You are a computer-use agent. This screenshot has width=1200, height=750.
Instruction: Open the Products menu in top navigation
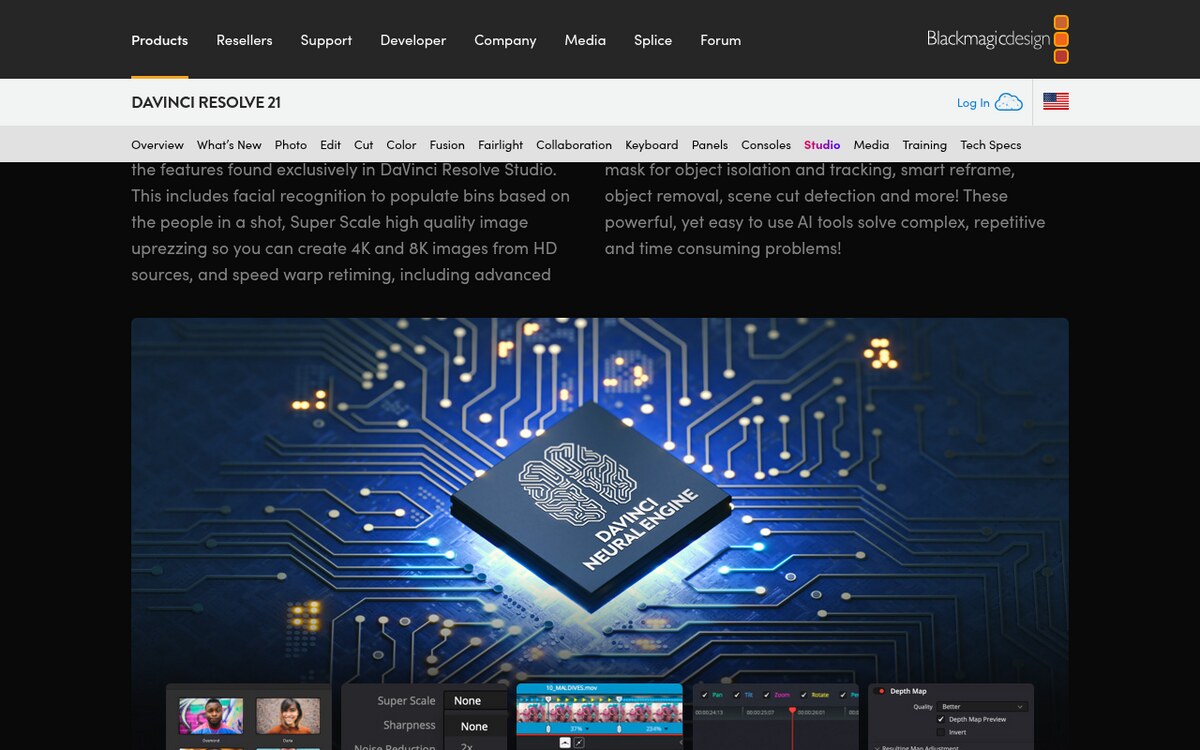[x=159, y=40]
